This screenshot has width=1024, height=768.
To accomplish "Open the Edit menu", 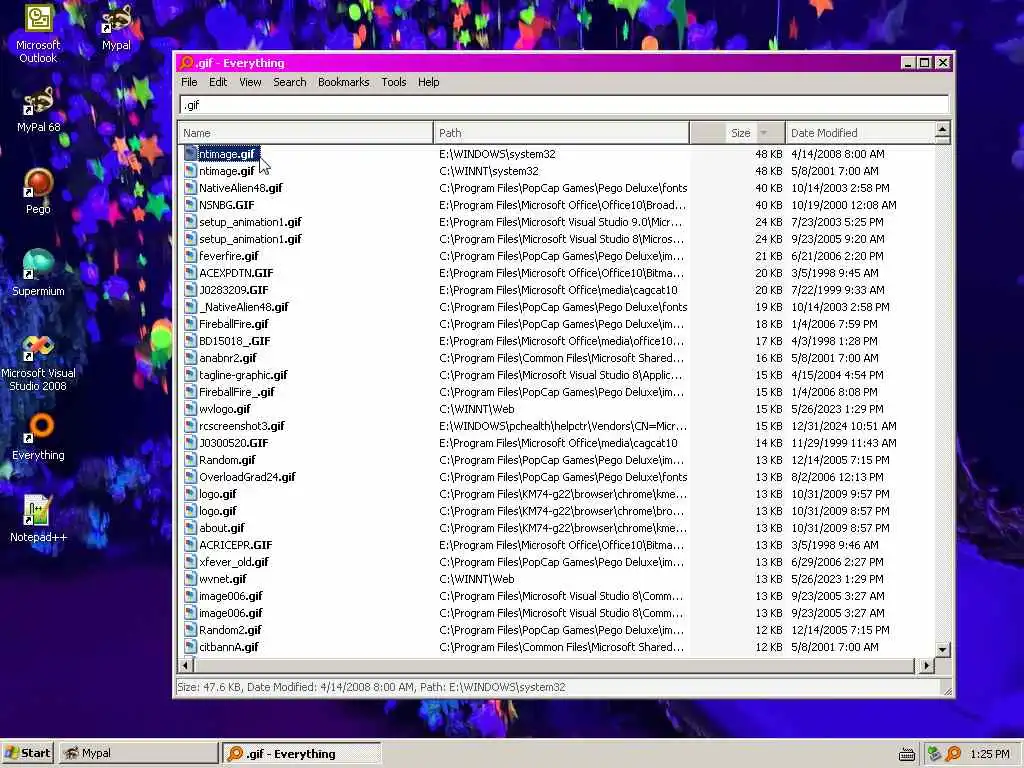I will (217, 82).
